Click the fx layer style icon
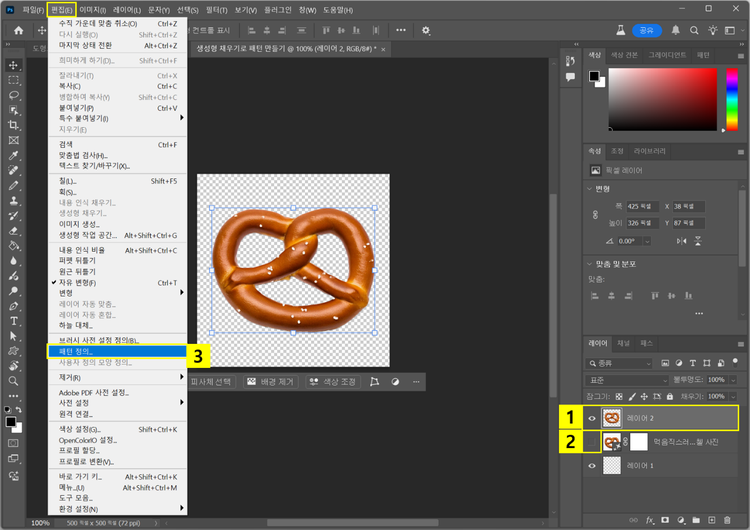 click(x=649, y=520)
